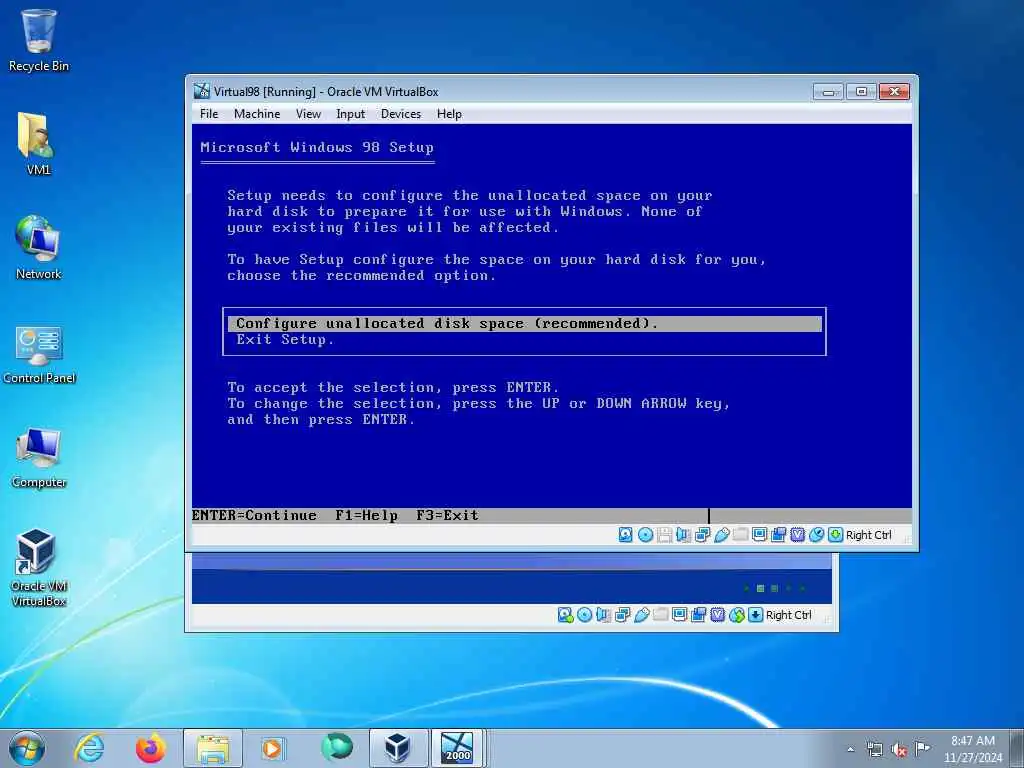Screen dimensions: 1024x768
Task: Open Windows Media Player from the taskbar
Action: 273,748
